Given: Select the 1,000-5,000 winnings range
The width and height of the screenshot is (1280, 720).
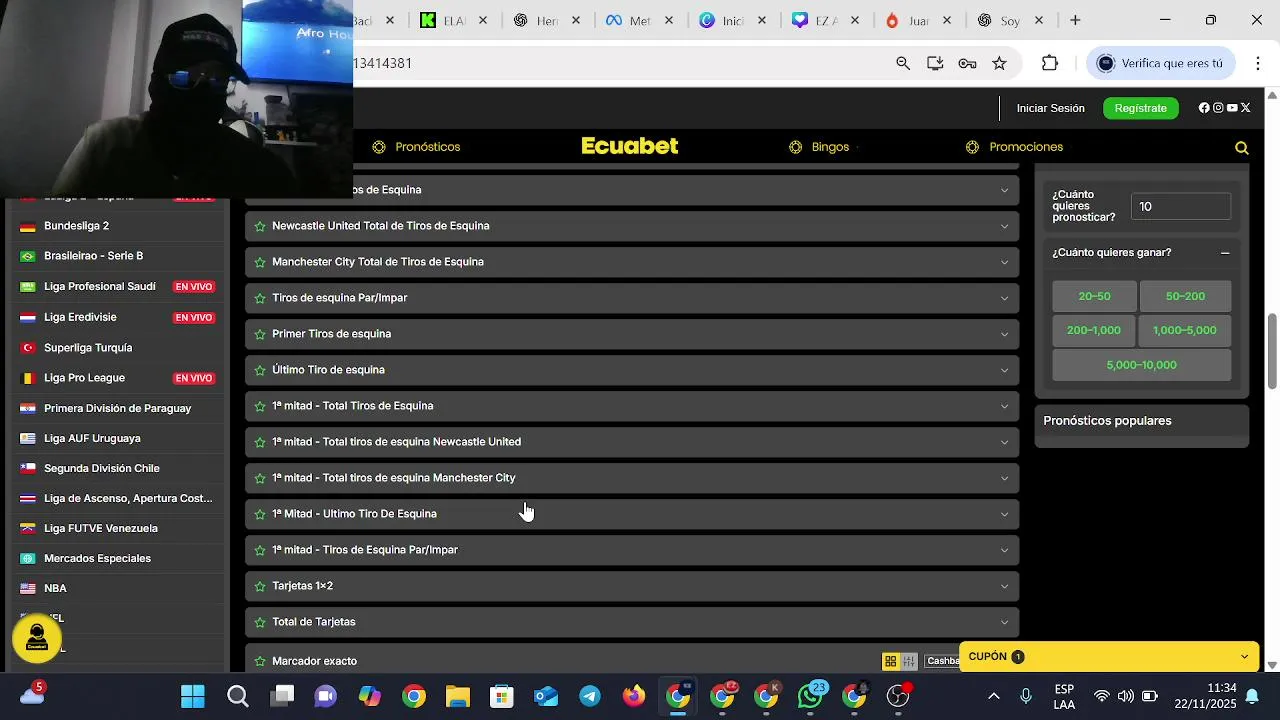Looking at the screenshot, I should [1185, 330].
